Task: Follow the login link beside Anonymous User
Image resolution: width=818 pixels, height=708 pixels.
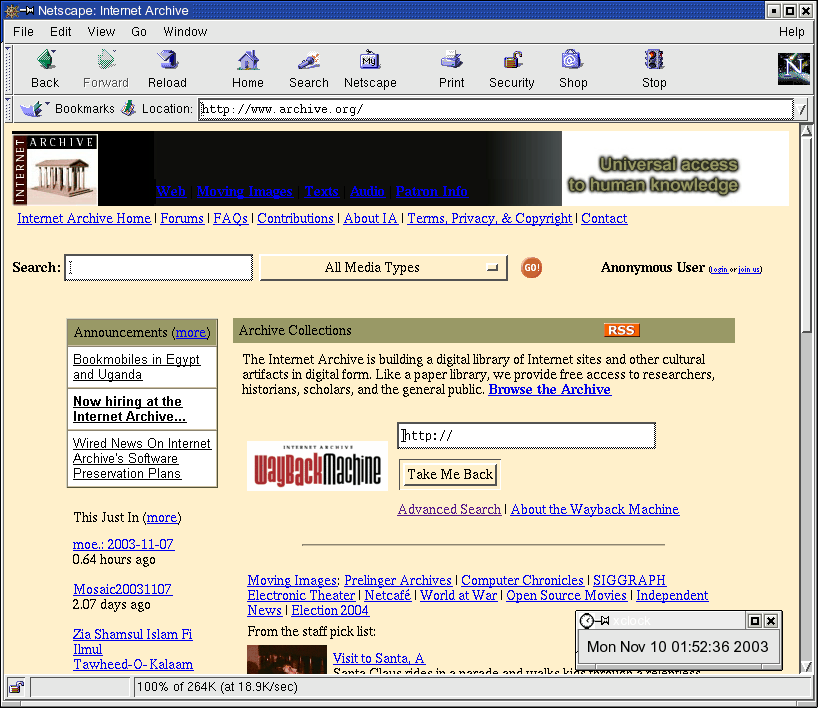Action: pos(719,270)
